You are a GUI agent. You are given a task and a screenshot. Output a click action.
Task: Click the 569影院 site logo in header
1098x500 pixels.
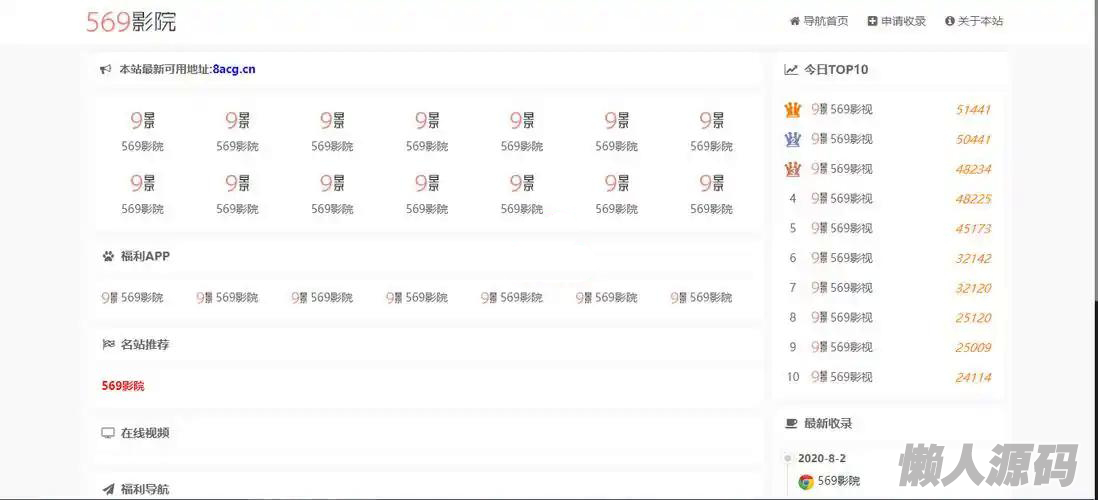tap(131, 21)
